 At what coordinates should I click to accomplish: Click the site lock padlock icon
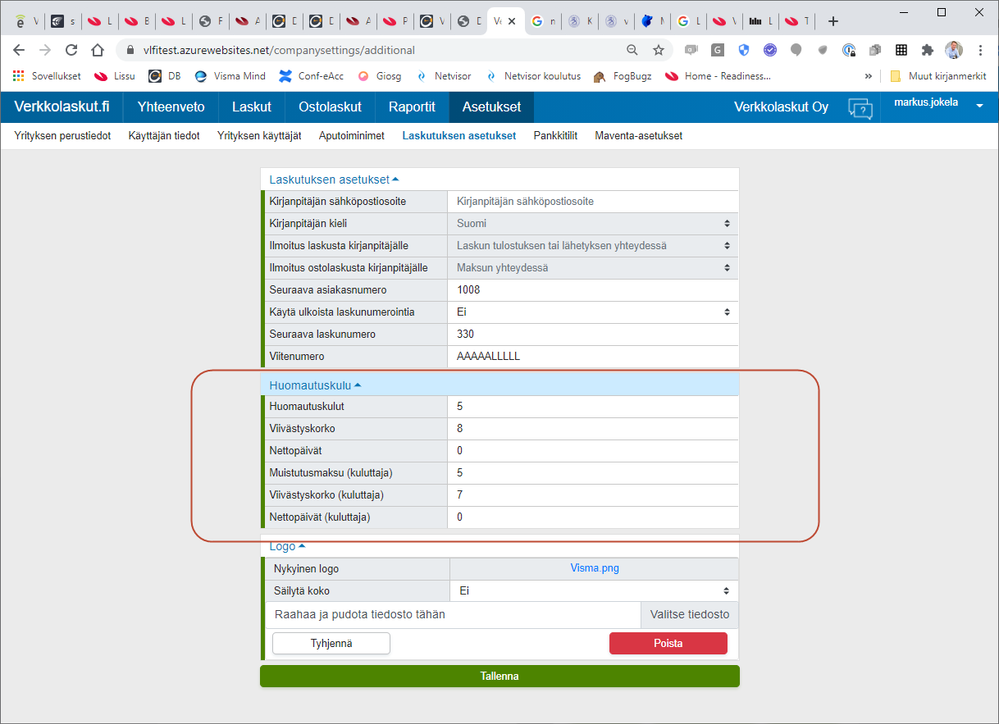131,50
